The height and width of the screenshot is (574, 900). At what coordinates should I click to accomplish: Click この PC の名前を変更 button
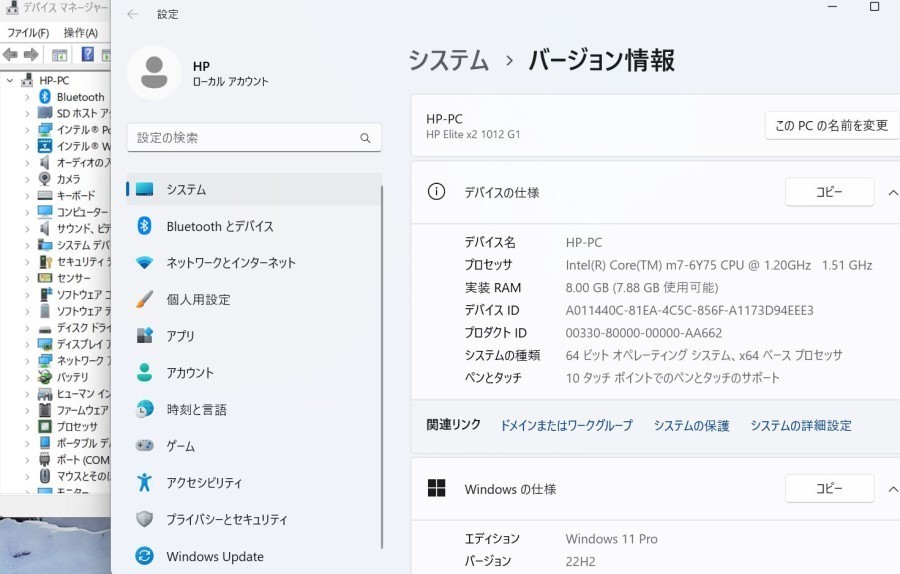coord(832,125)
